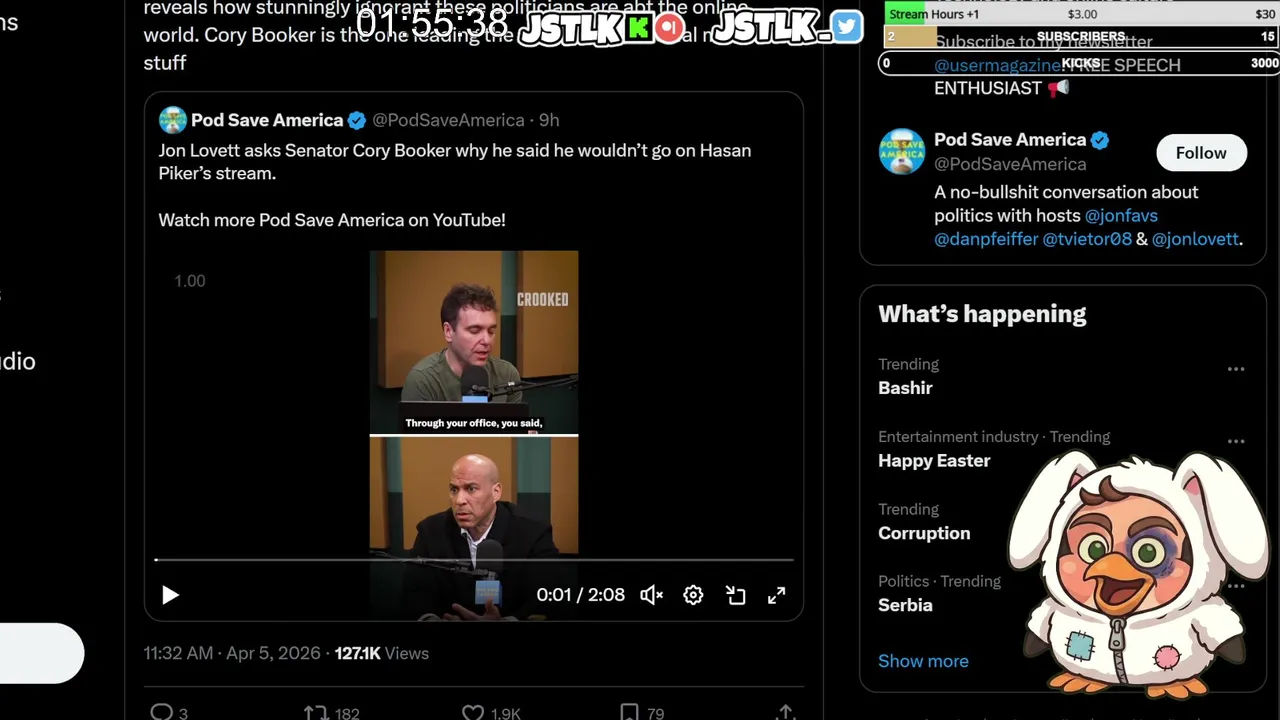Open @danpfeiffer mention link
Viewport: 1280px width, 720px height.
click(x=986, y=239)
